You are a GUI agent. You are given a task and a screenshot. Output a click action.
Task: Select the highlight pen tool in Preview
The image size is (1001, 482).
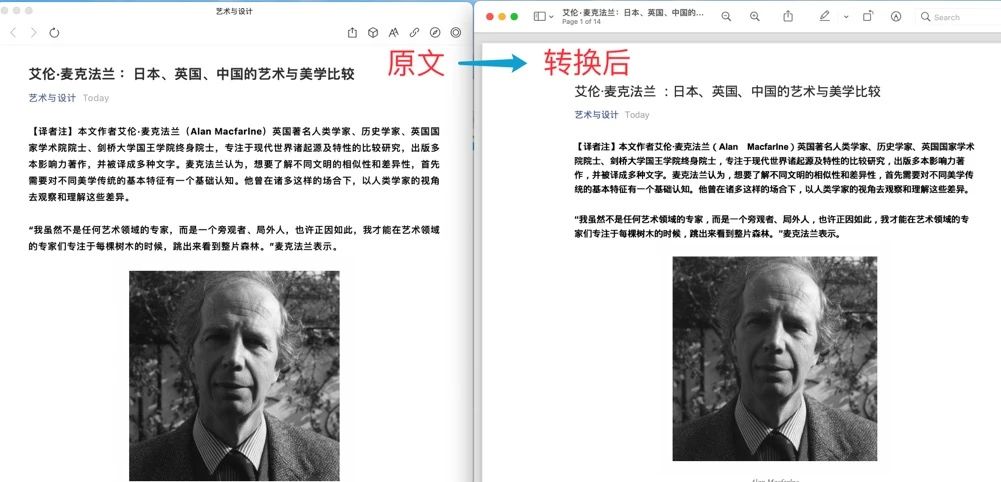tap(824, 17)
